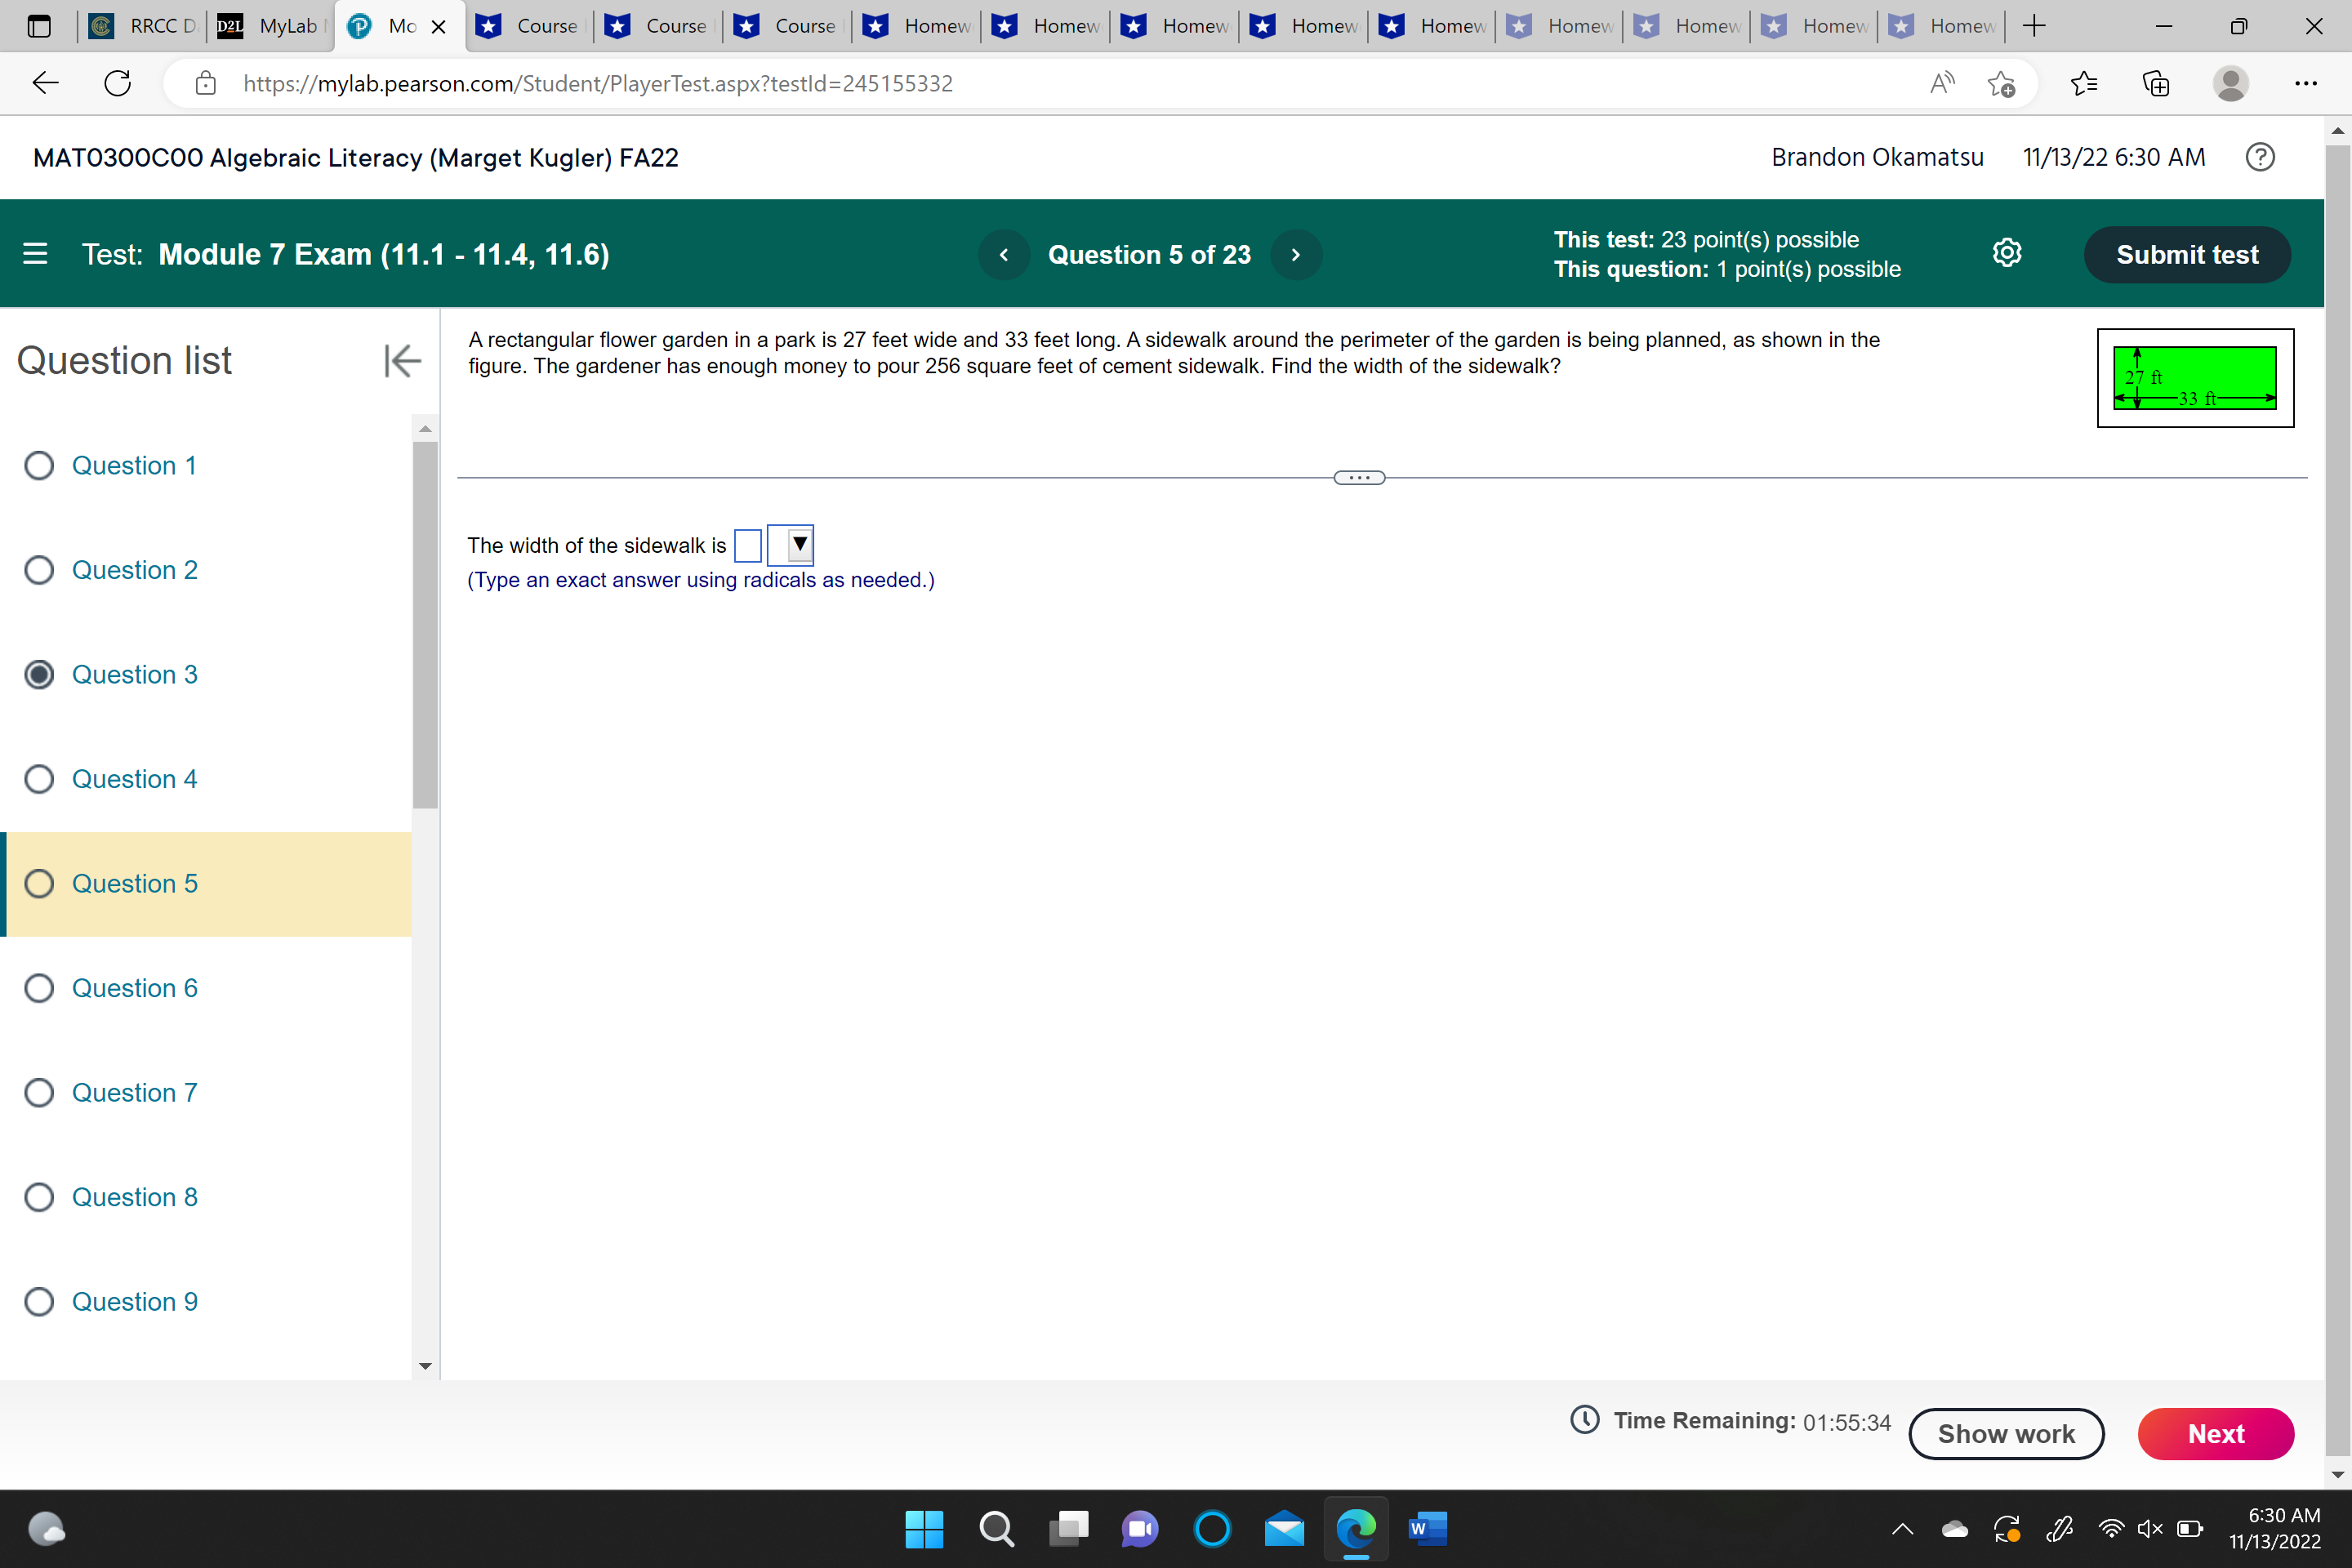The image size is (2352, 1568).
Task: Select the Question 1 radio button
Action: click(40, 465)
